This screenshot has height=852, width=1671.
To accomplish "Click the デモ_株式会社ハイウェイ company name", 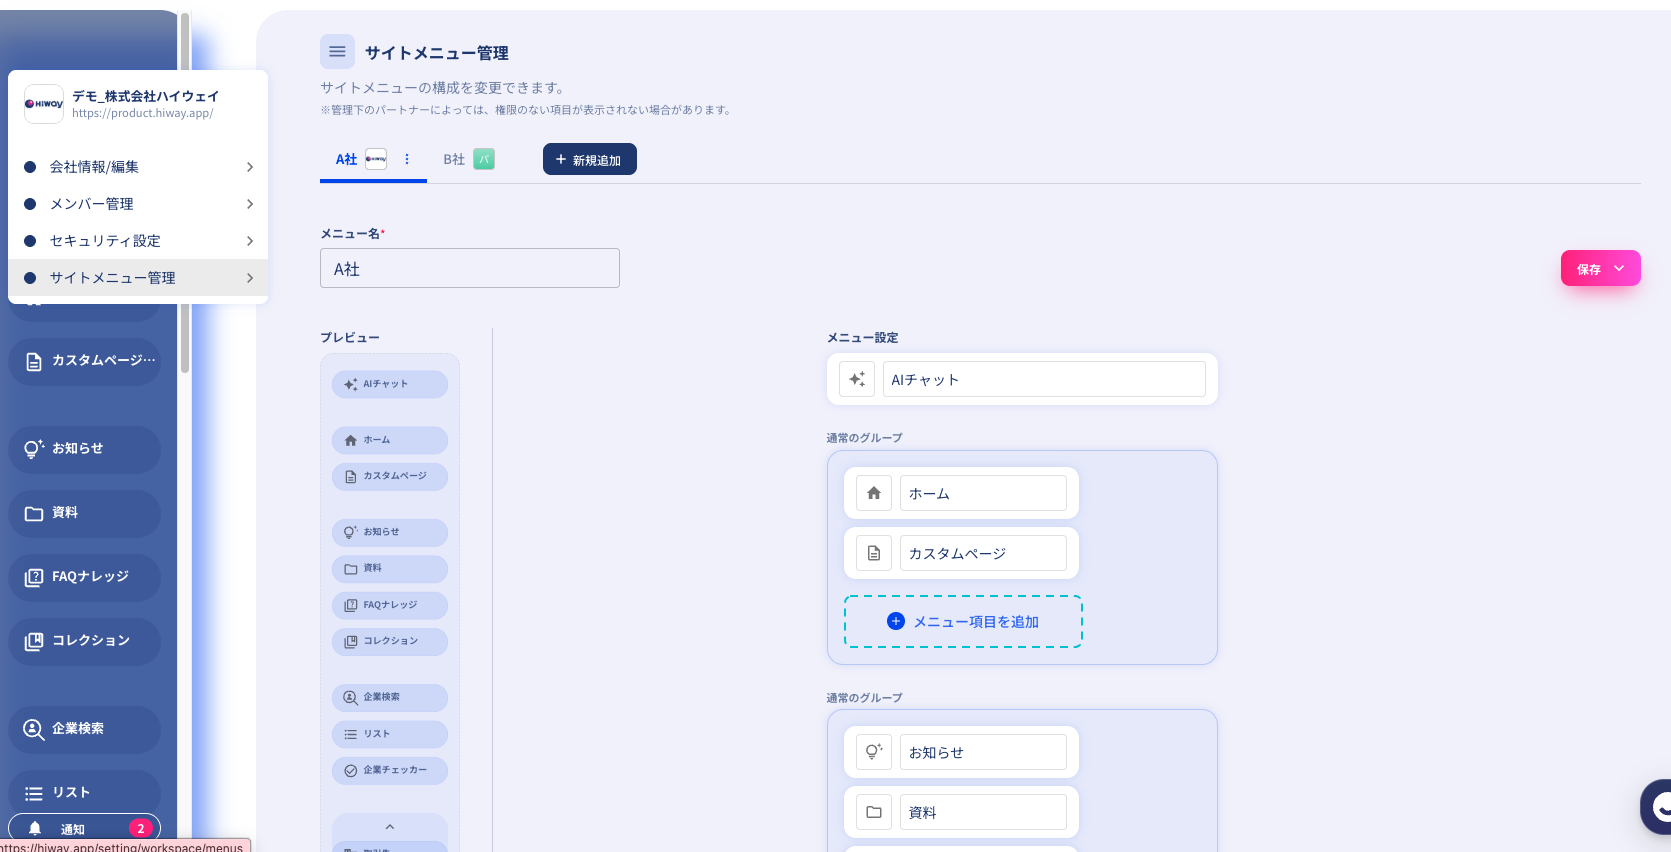I will click(x=145, y=96).
